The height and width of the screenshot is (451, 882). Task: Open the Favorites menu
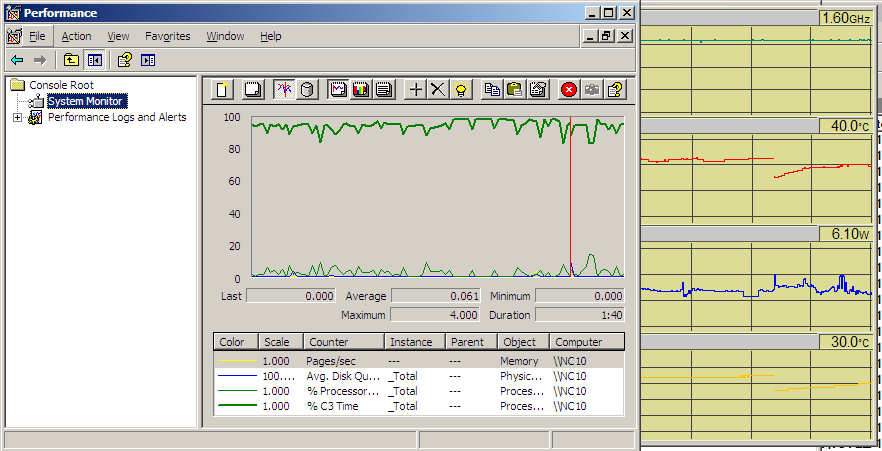coord(167,36)
